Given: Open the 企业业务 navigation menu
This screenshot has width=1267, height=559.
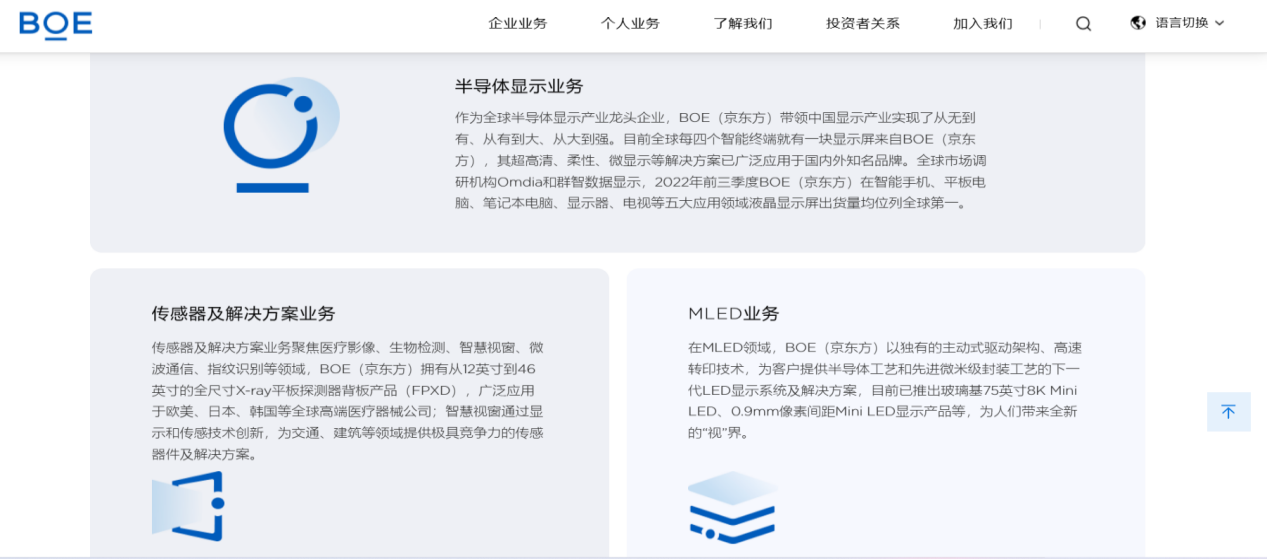Looking at the screenshot, I should click(517, 24).
